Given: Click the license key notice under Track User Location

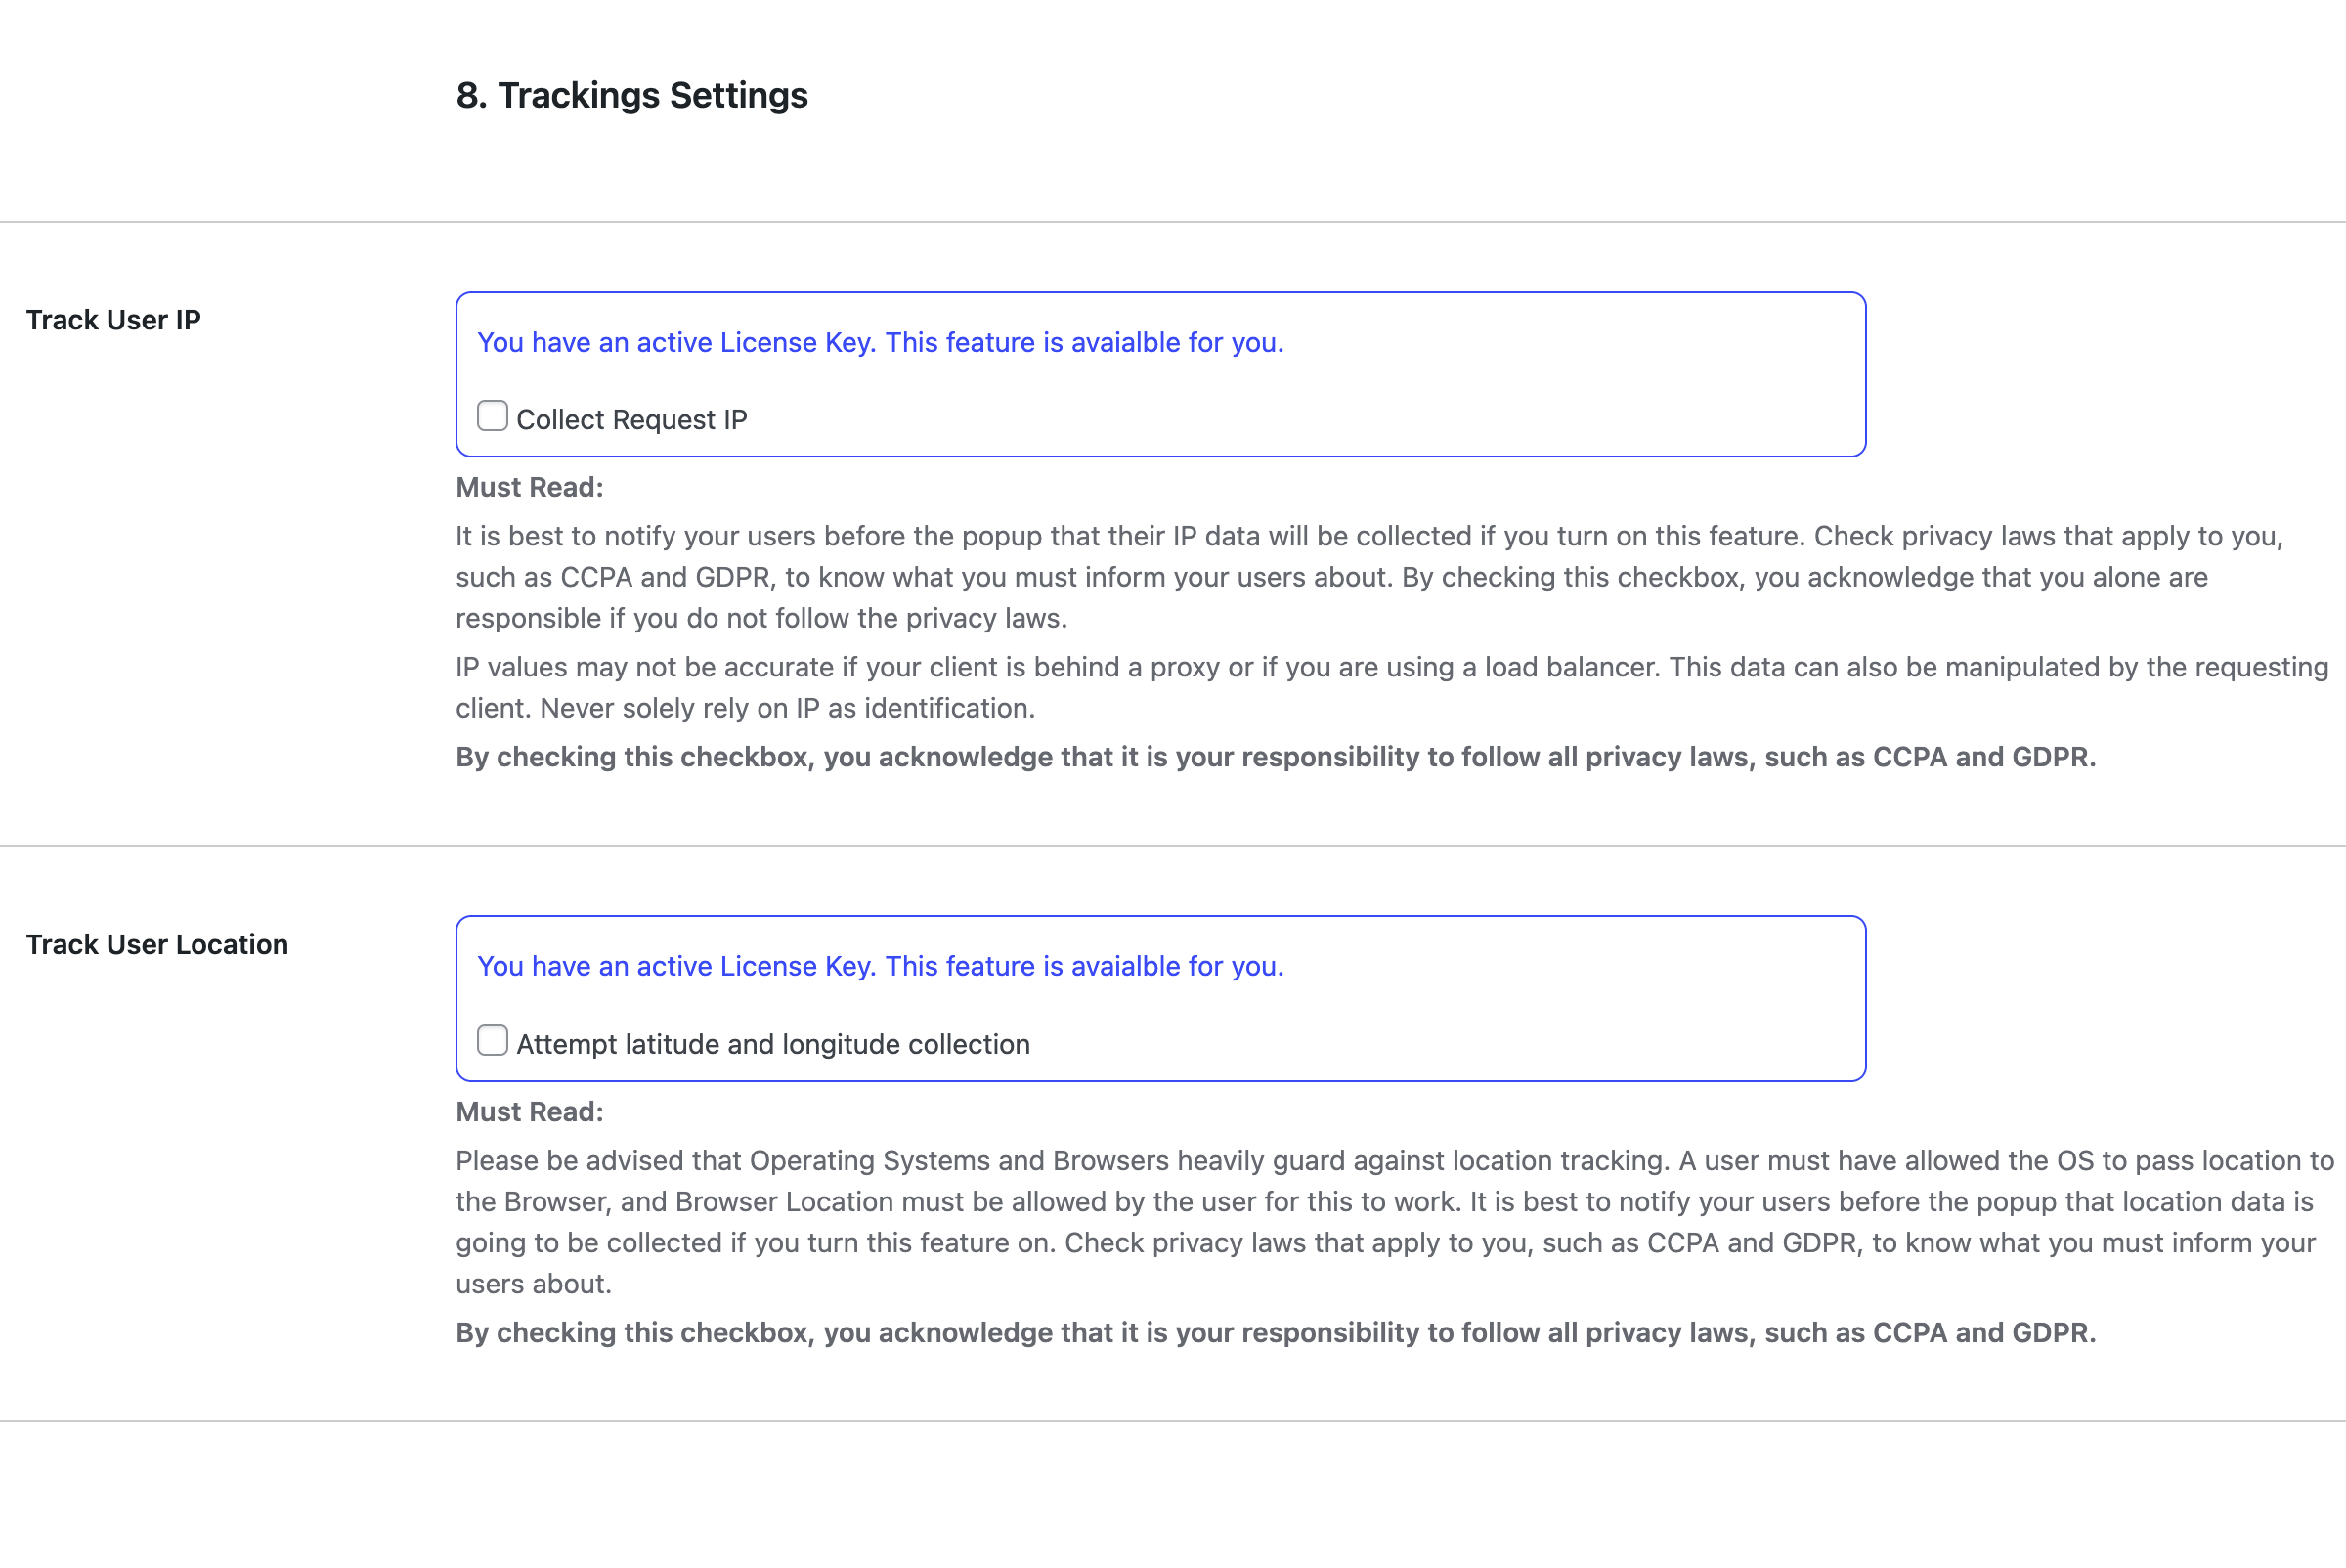Looking at the screenshot, I should click(x=880, y=966).
